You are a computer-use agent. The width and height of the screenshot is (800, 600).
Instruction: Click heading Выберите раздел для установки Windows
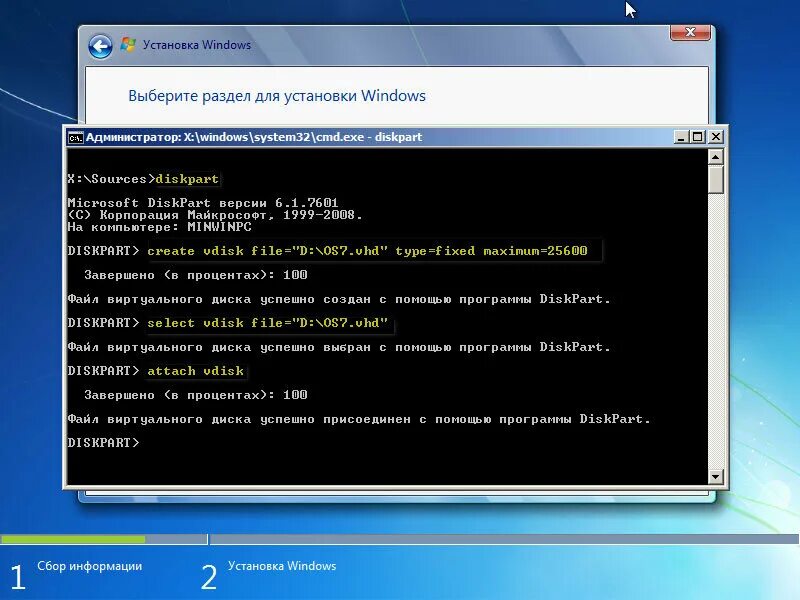(276, 95)
